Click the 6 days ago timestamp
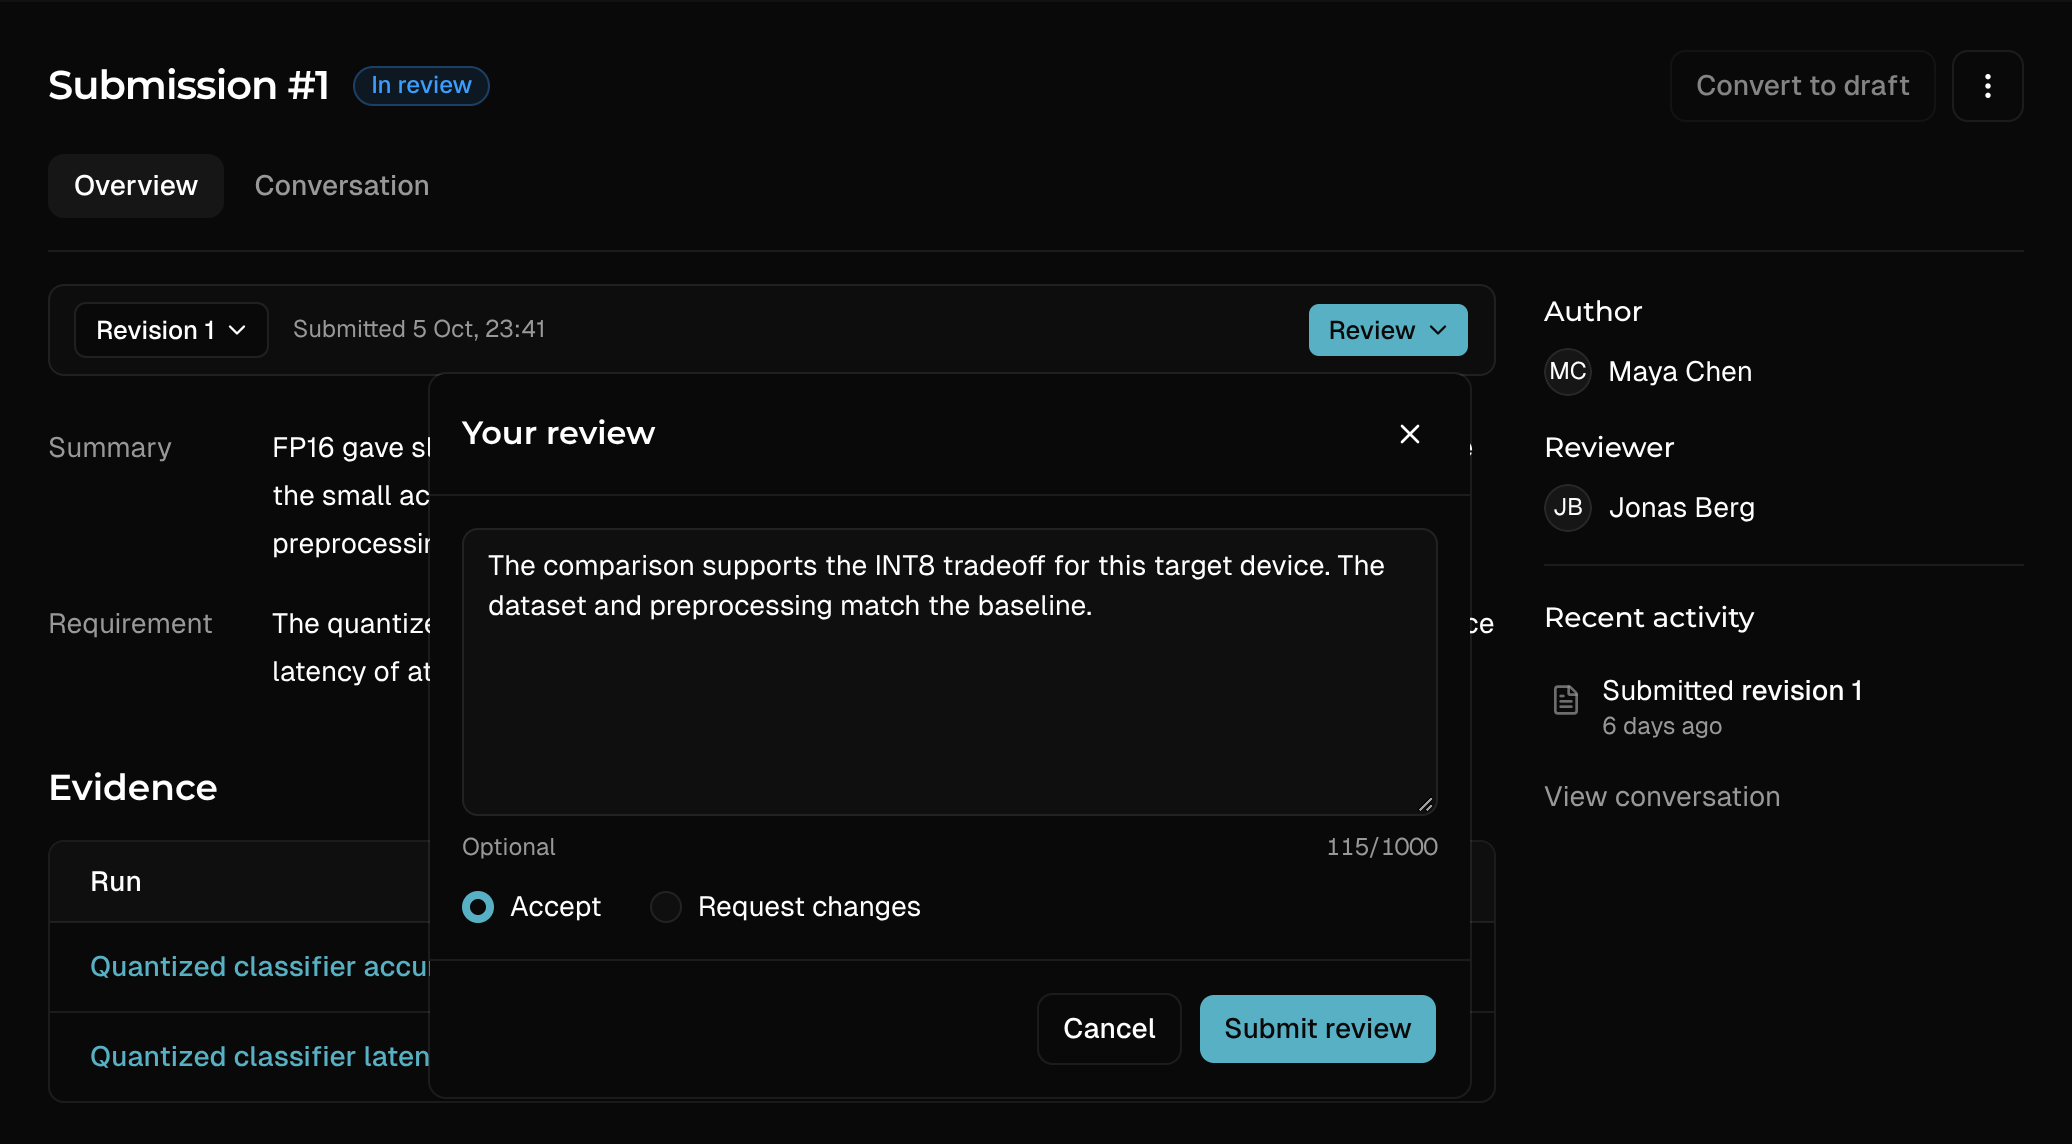This screenshot has height=1144, width=2072. [1662, 726]
